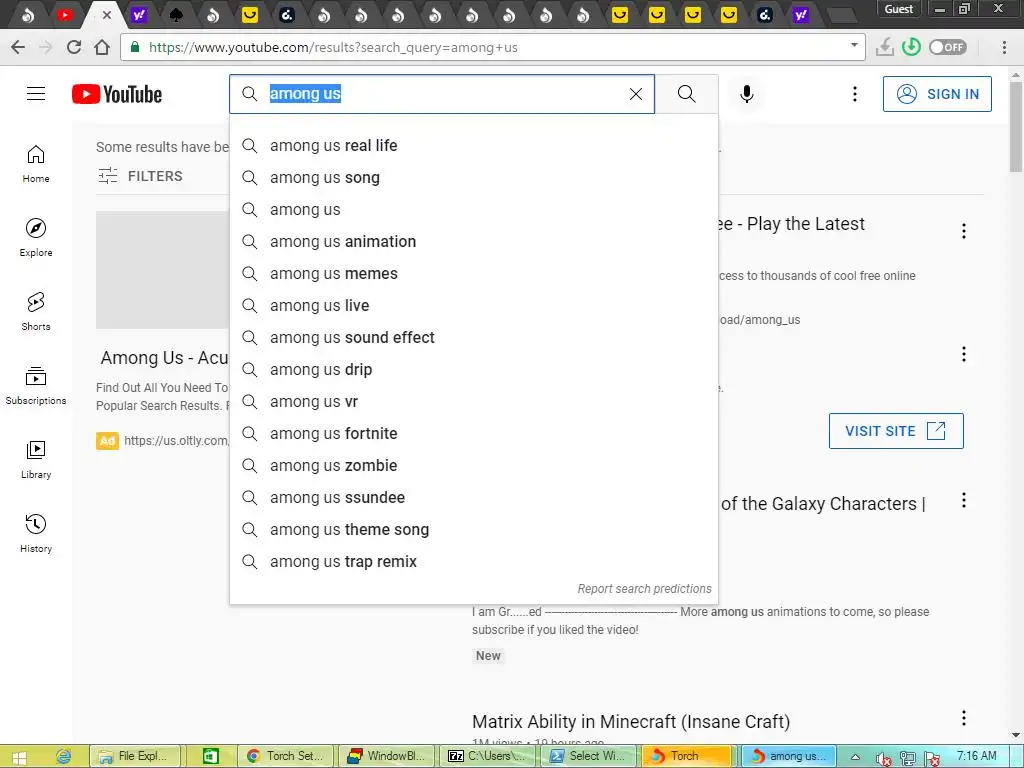Click the 'among us' search input field
1024x768 pixels.
point(444,94)
